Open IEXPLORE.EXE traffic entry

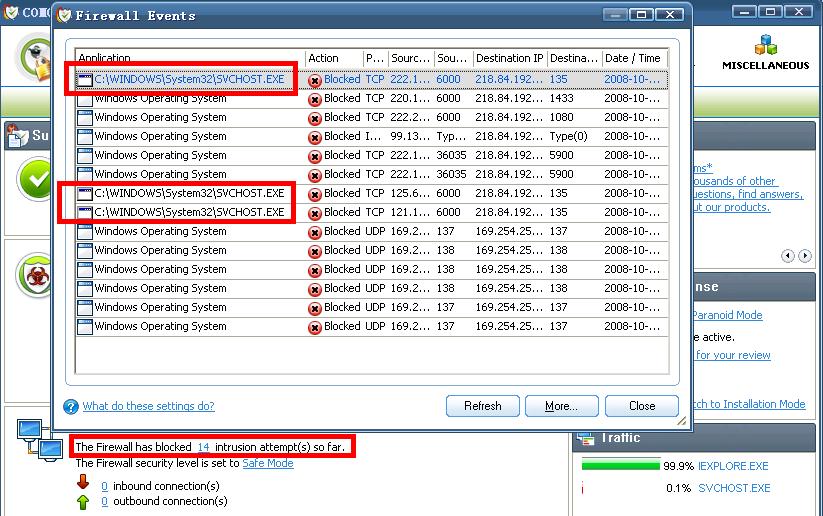pos(733,466)
